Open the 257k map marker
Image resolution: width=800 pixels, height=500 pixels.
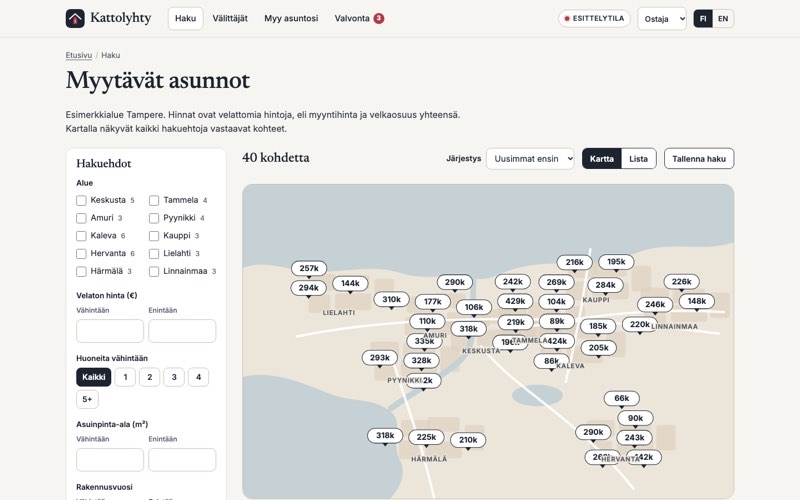click(x=309, y=268)
